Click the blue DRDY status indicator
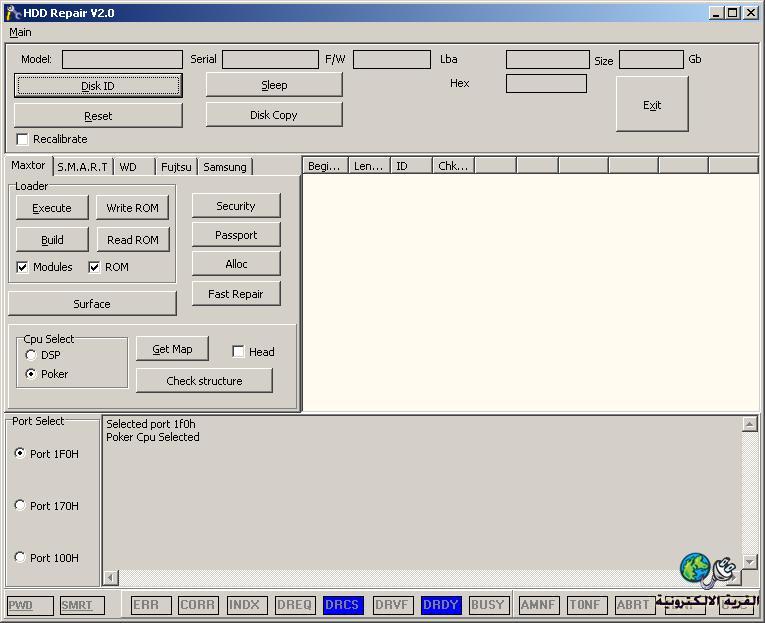The height and width of the screenshot is (623, 765). (x=441, y=605)
